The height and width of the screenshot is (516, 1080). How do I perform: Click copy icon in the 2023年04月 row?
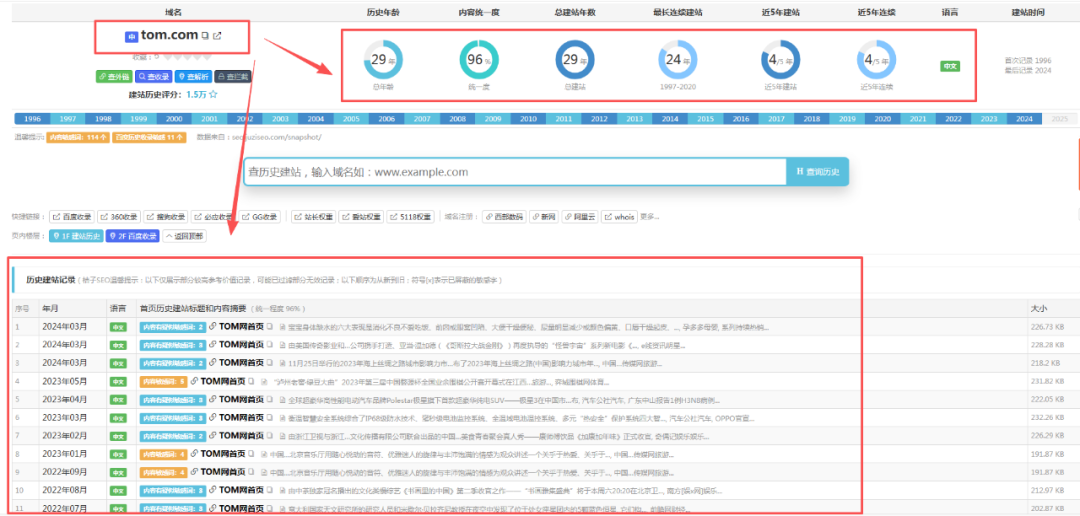270,399
